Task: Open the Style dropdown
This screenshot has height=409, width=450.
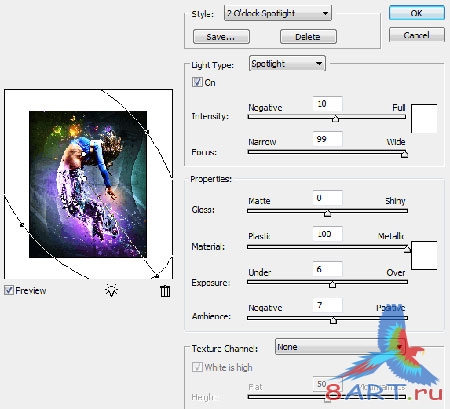Action: 278,13
